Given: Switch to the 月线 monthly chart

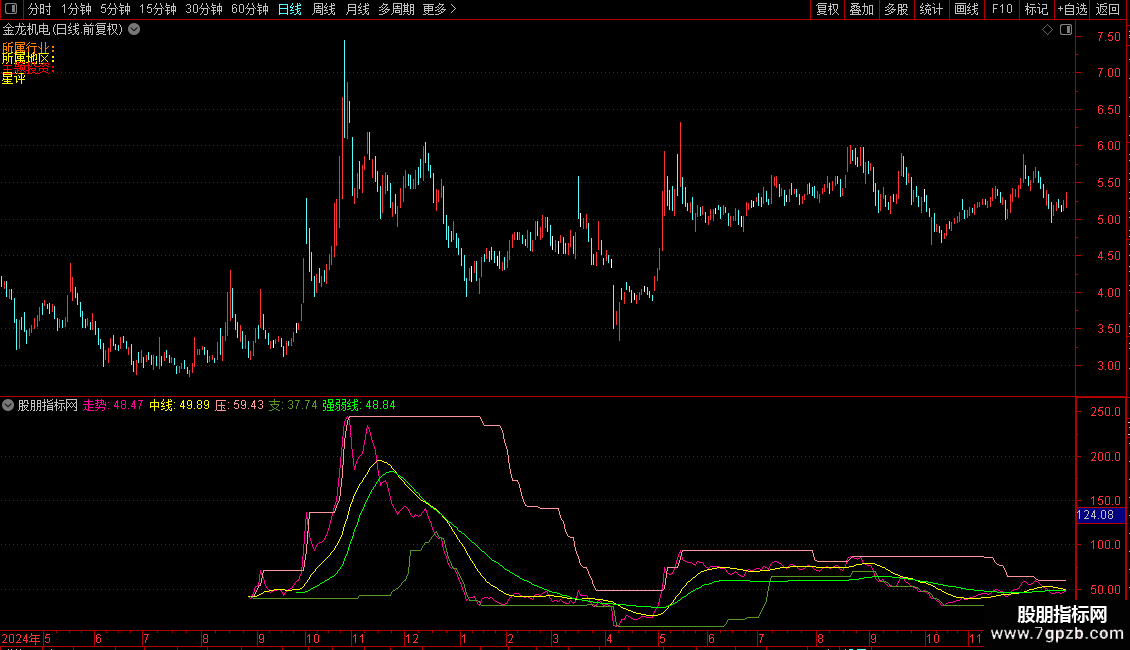Looking at the screenshot, I should pyautogui.click(x=357, y=9).
